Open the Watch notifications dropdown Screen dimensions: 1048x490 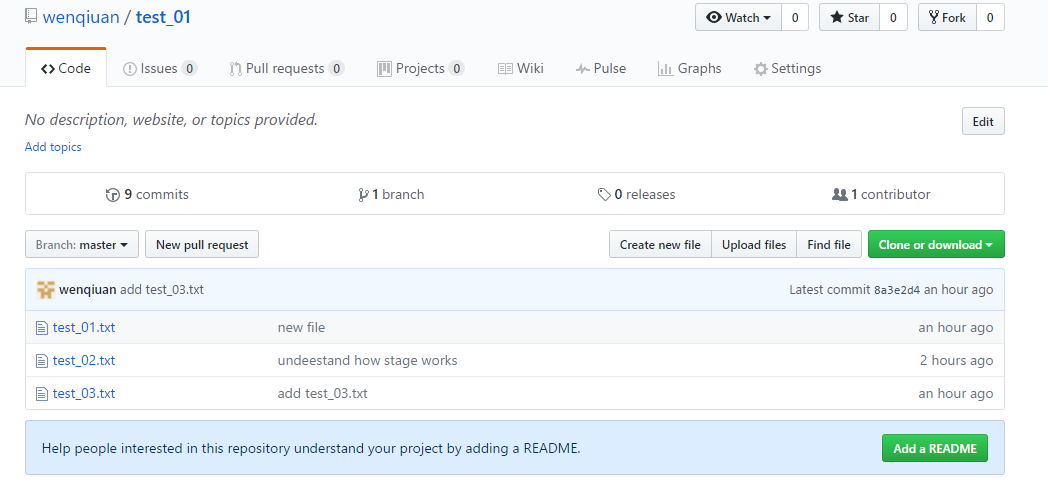pos(738,17)
